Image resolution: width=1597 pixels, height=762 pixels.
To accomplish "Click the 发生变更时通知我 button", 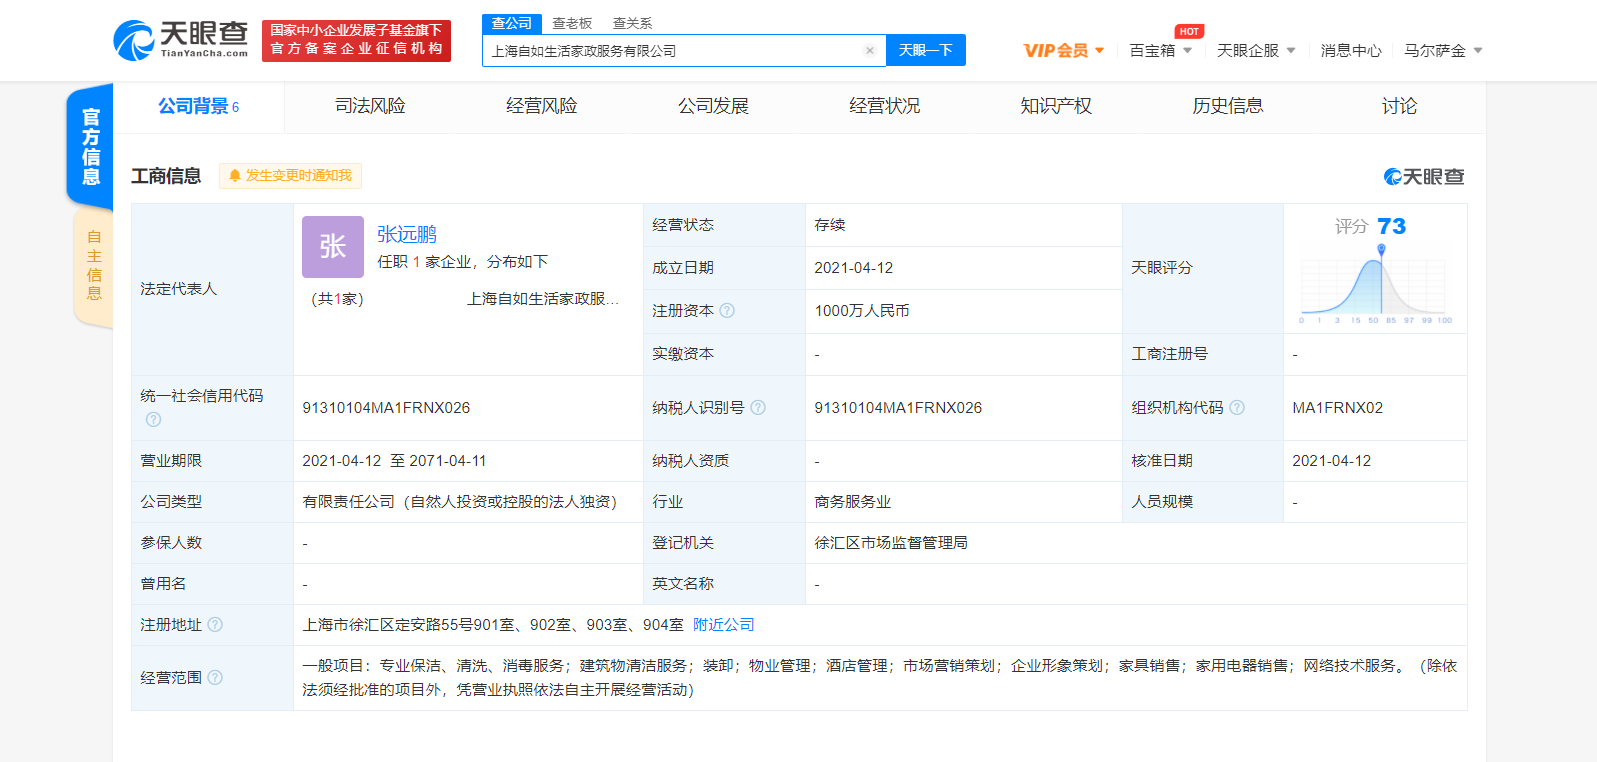I will pos(290,176).
